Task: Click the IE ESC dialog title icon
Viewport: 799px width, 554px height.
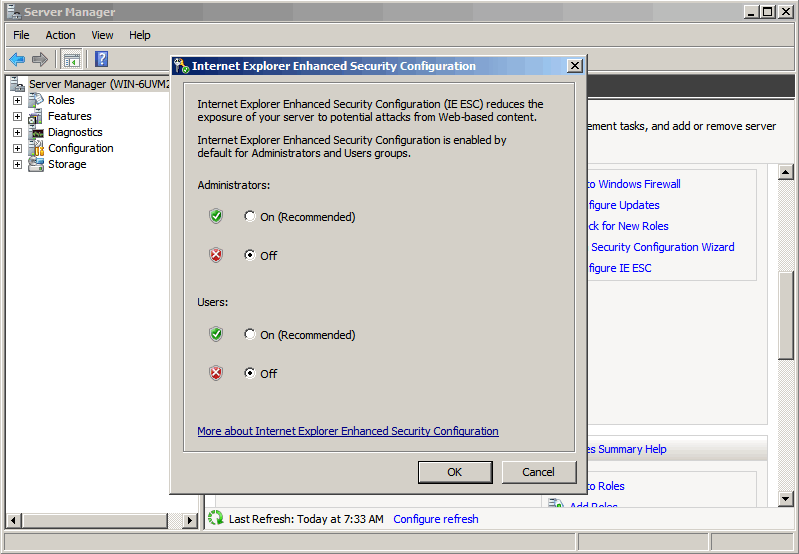Action: [181, 66]
